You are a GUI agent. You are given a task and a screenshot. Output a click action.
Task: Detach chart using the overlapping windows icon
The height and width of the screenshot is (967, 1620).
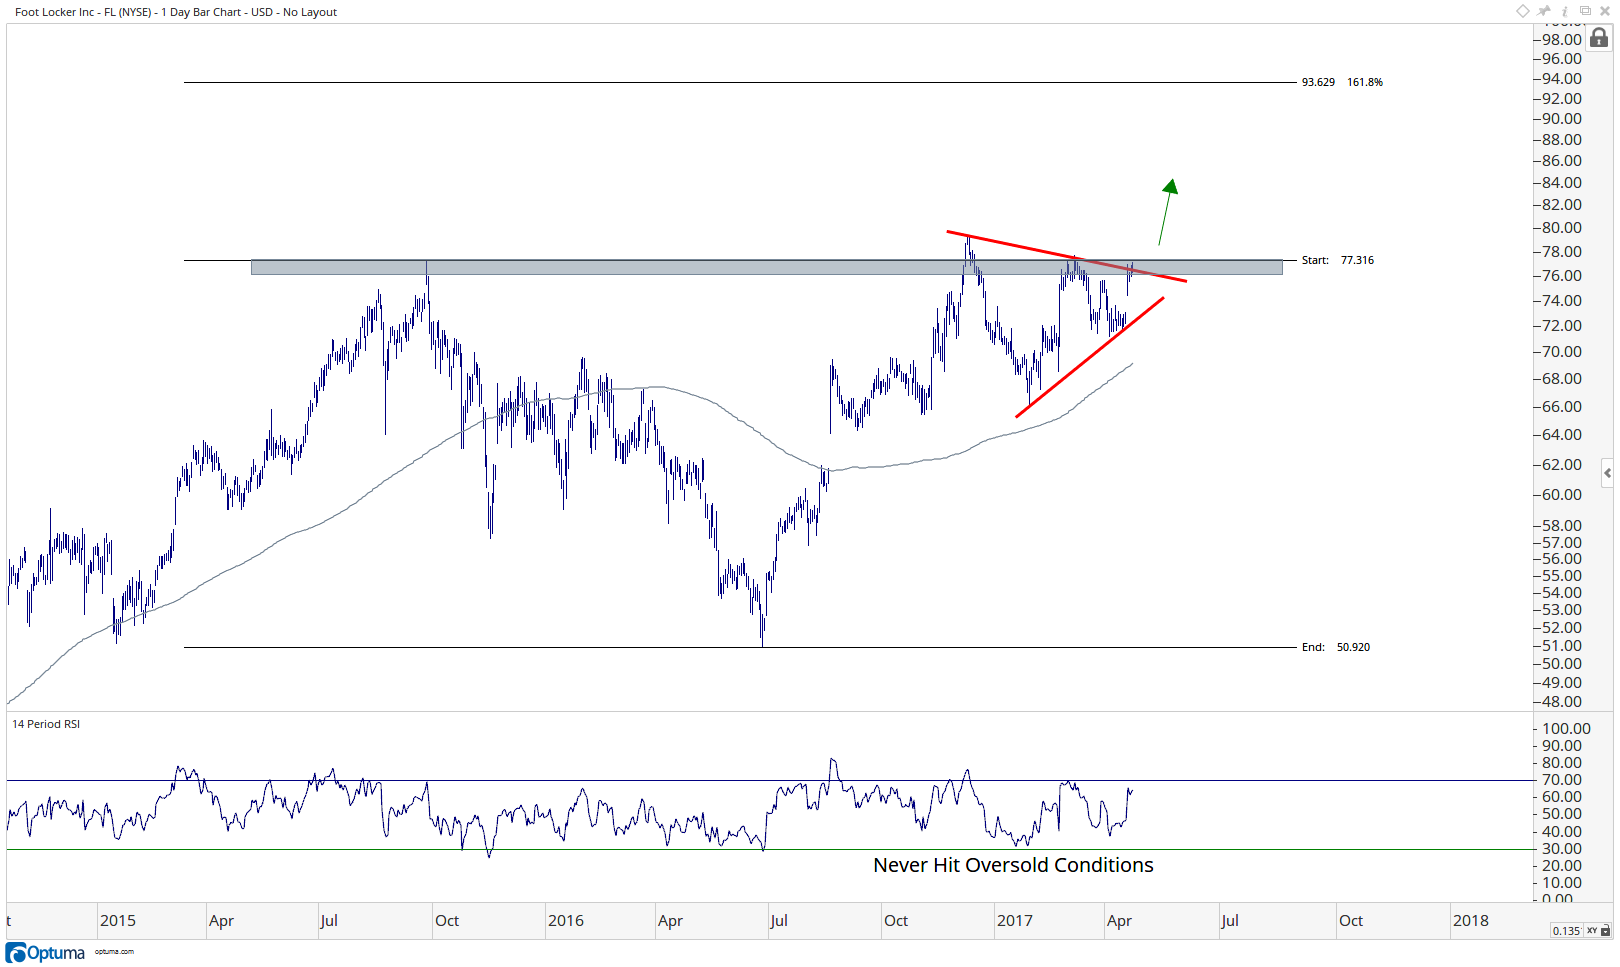(1585, 11)
